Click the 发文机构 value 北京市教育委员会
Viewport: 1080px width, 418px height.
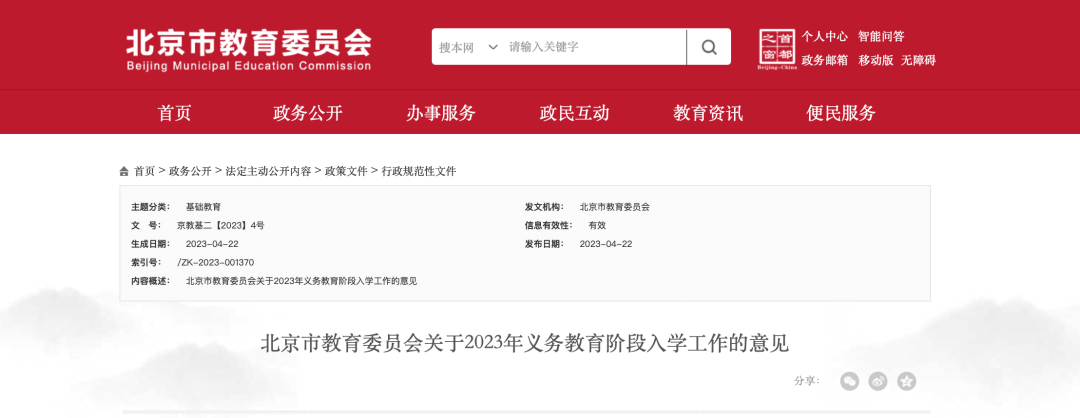click(615, 207)
